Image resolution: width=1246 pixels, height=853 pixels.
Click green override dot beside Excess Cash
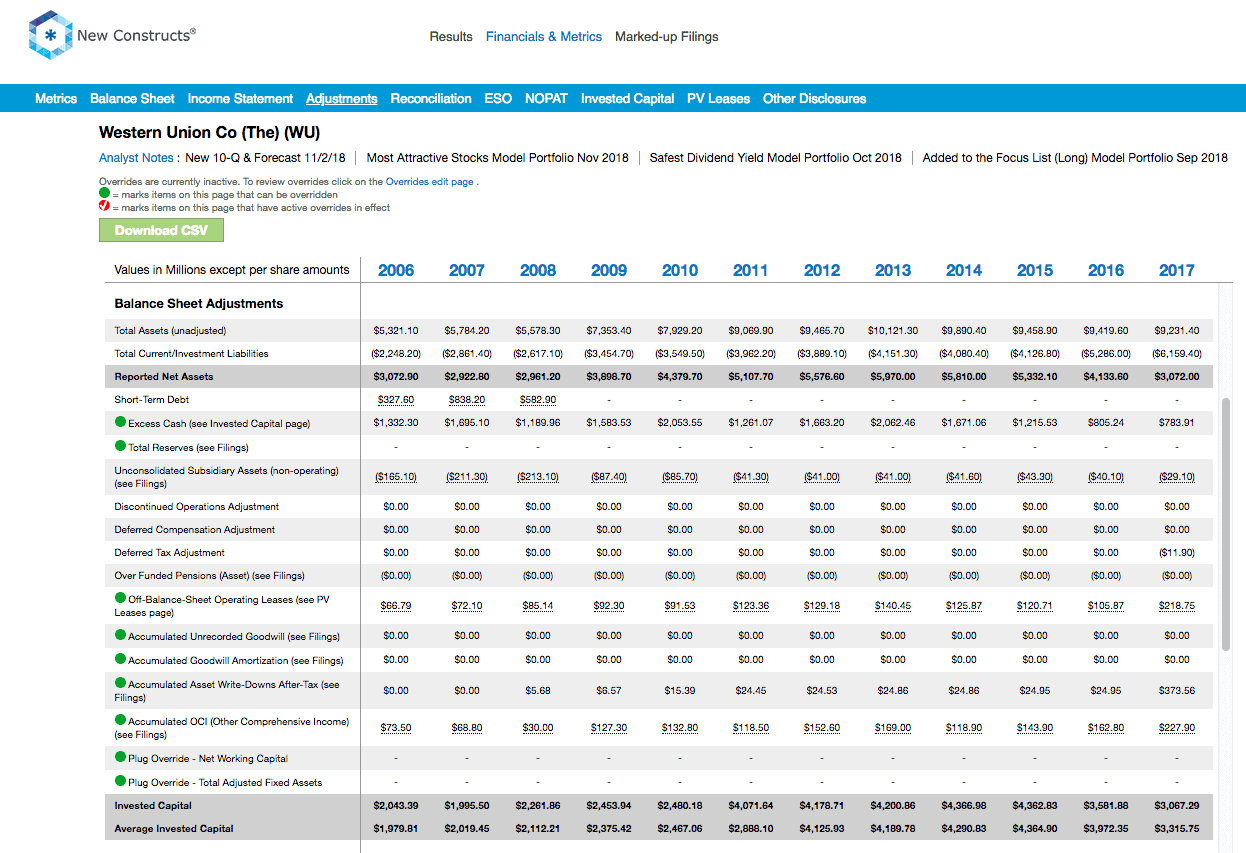pyautogui.click(x=120, y=423)
